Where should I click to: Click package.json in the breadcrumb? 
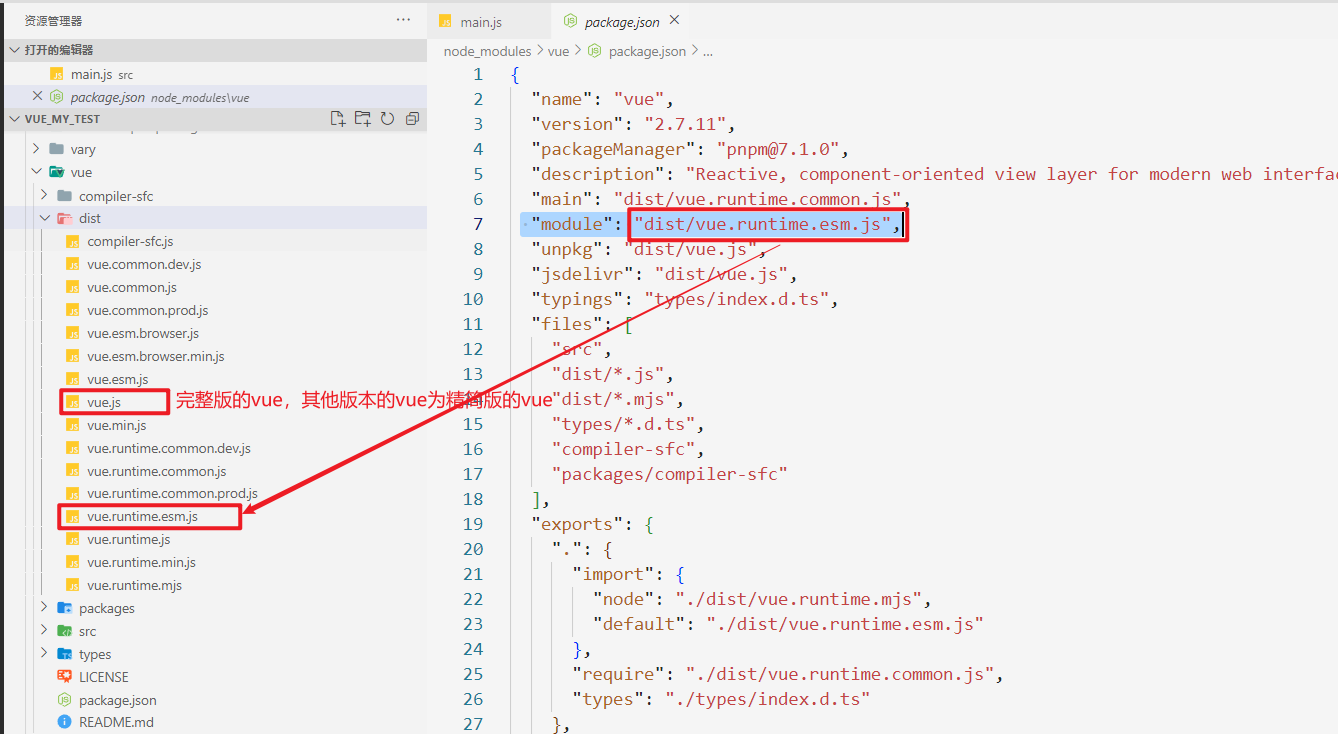[x=647, y=51]
